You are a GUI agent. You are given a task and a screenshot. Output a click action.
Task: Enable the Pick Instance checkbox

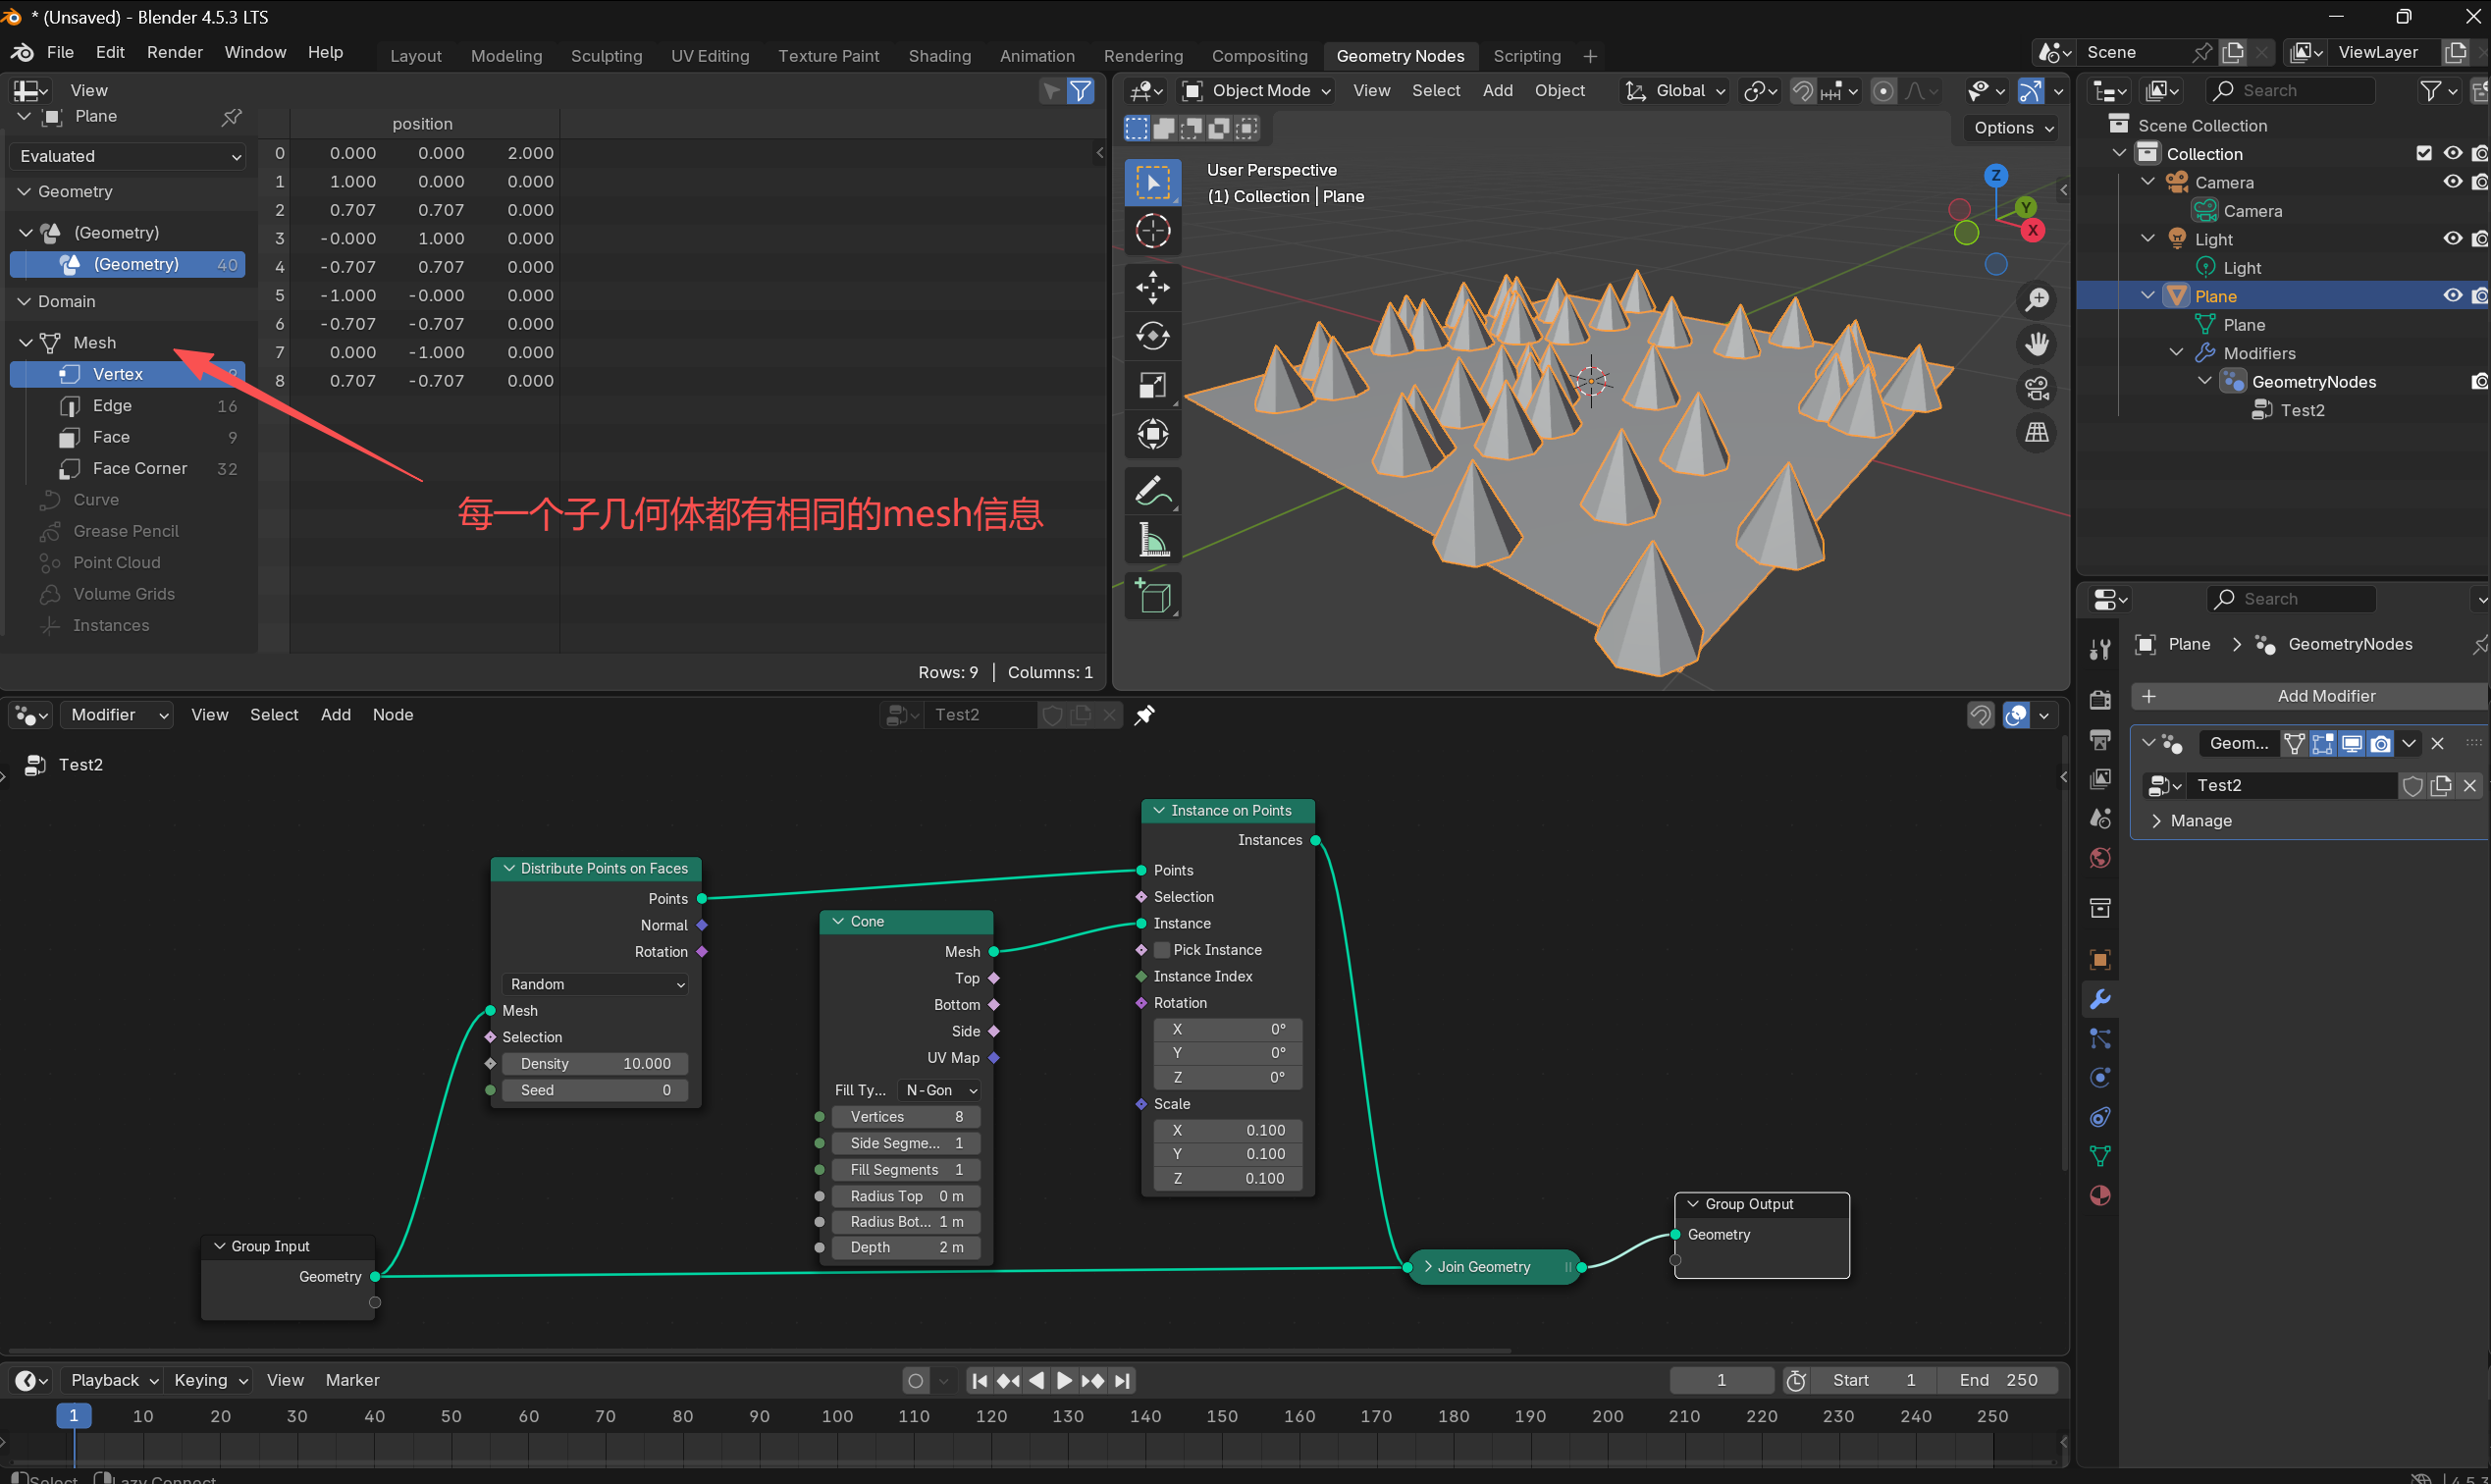pos(1162,950)
